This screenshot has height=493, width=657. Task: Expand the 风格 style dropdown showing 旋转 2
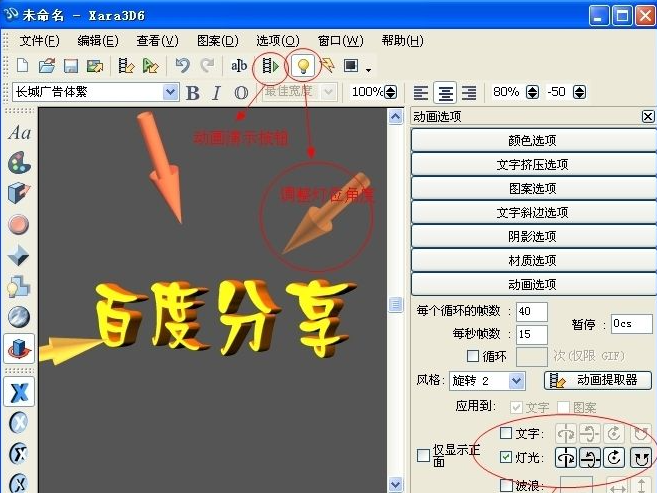click(516, 381)
